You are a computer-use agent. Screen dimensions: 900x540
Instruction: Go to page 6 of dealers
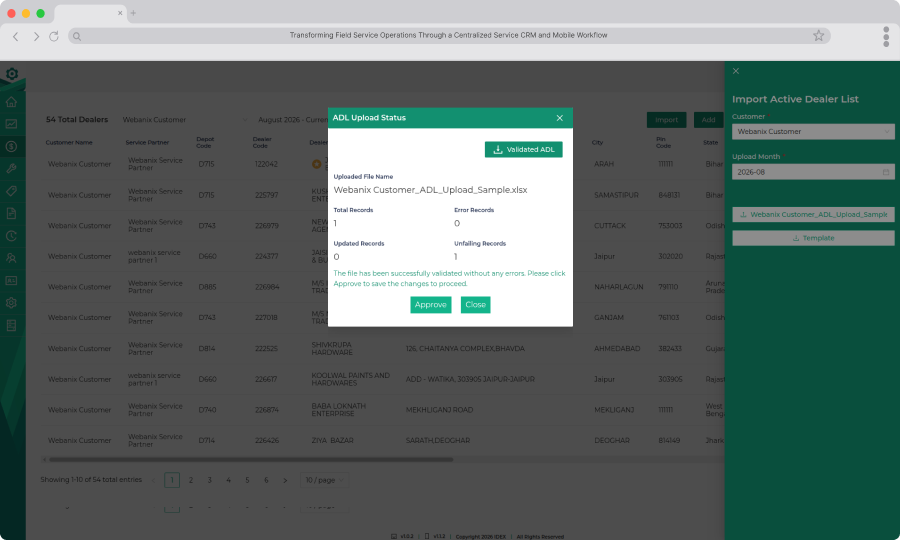click(x=266, y=480)
